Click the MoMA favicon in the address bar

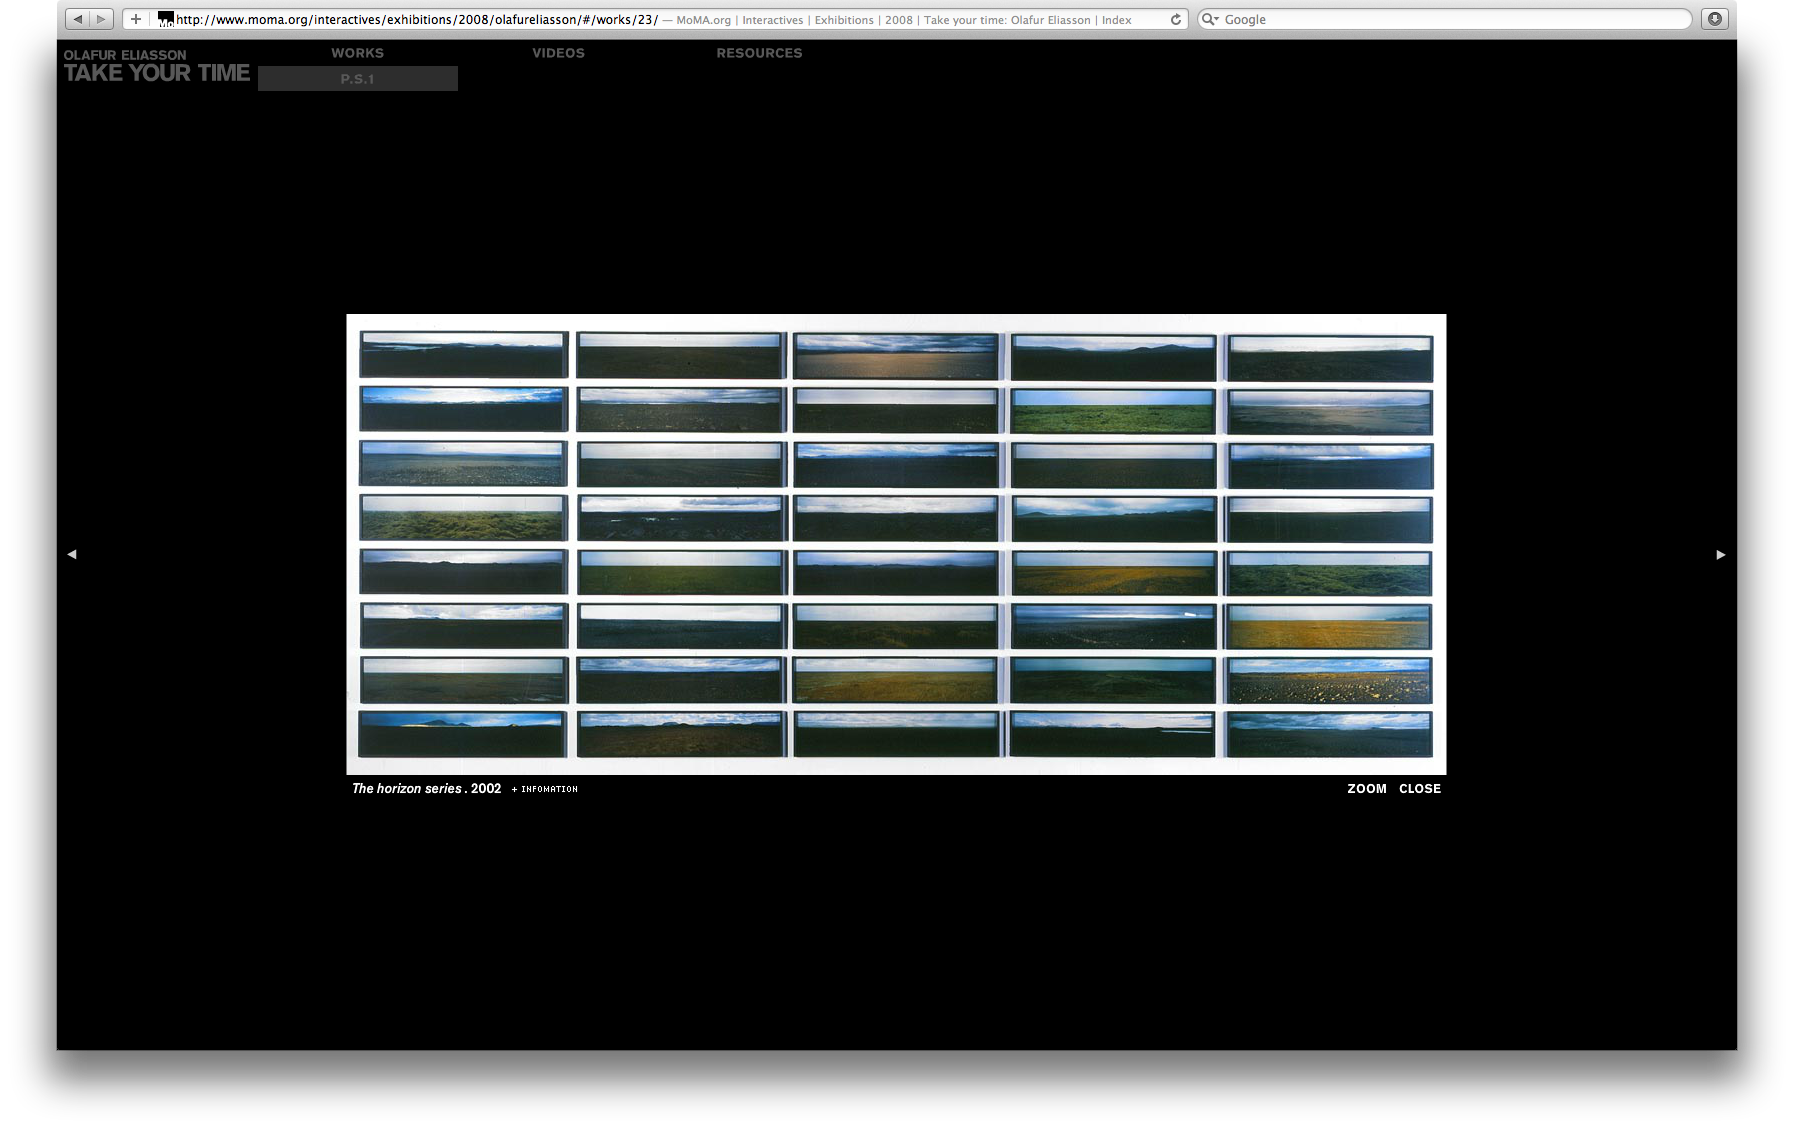pos(165,18)
